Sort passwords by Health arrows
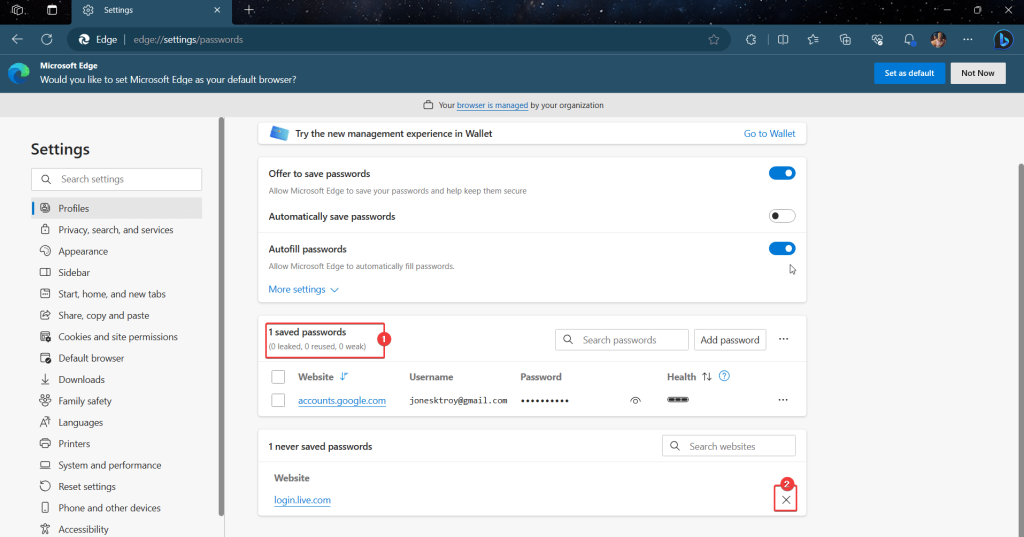 [707, 377]
